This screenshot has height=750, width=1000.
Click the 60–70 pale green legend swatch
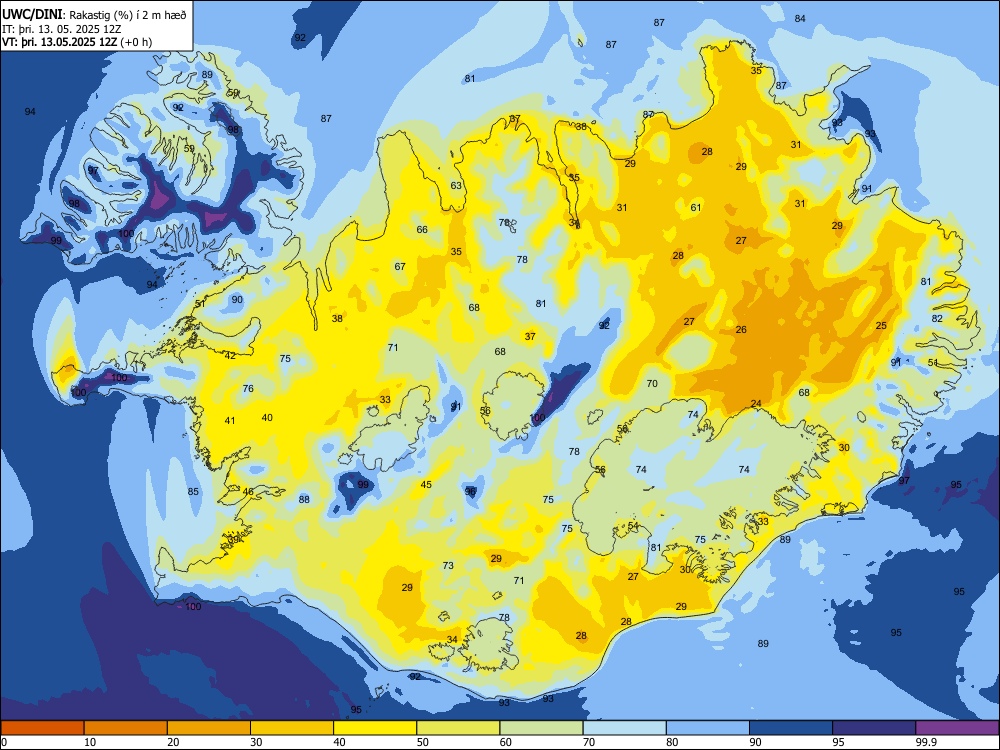coord(541,728)
